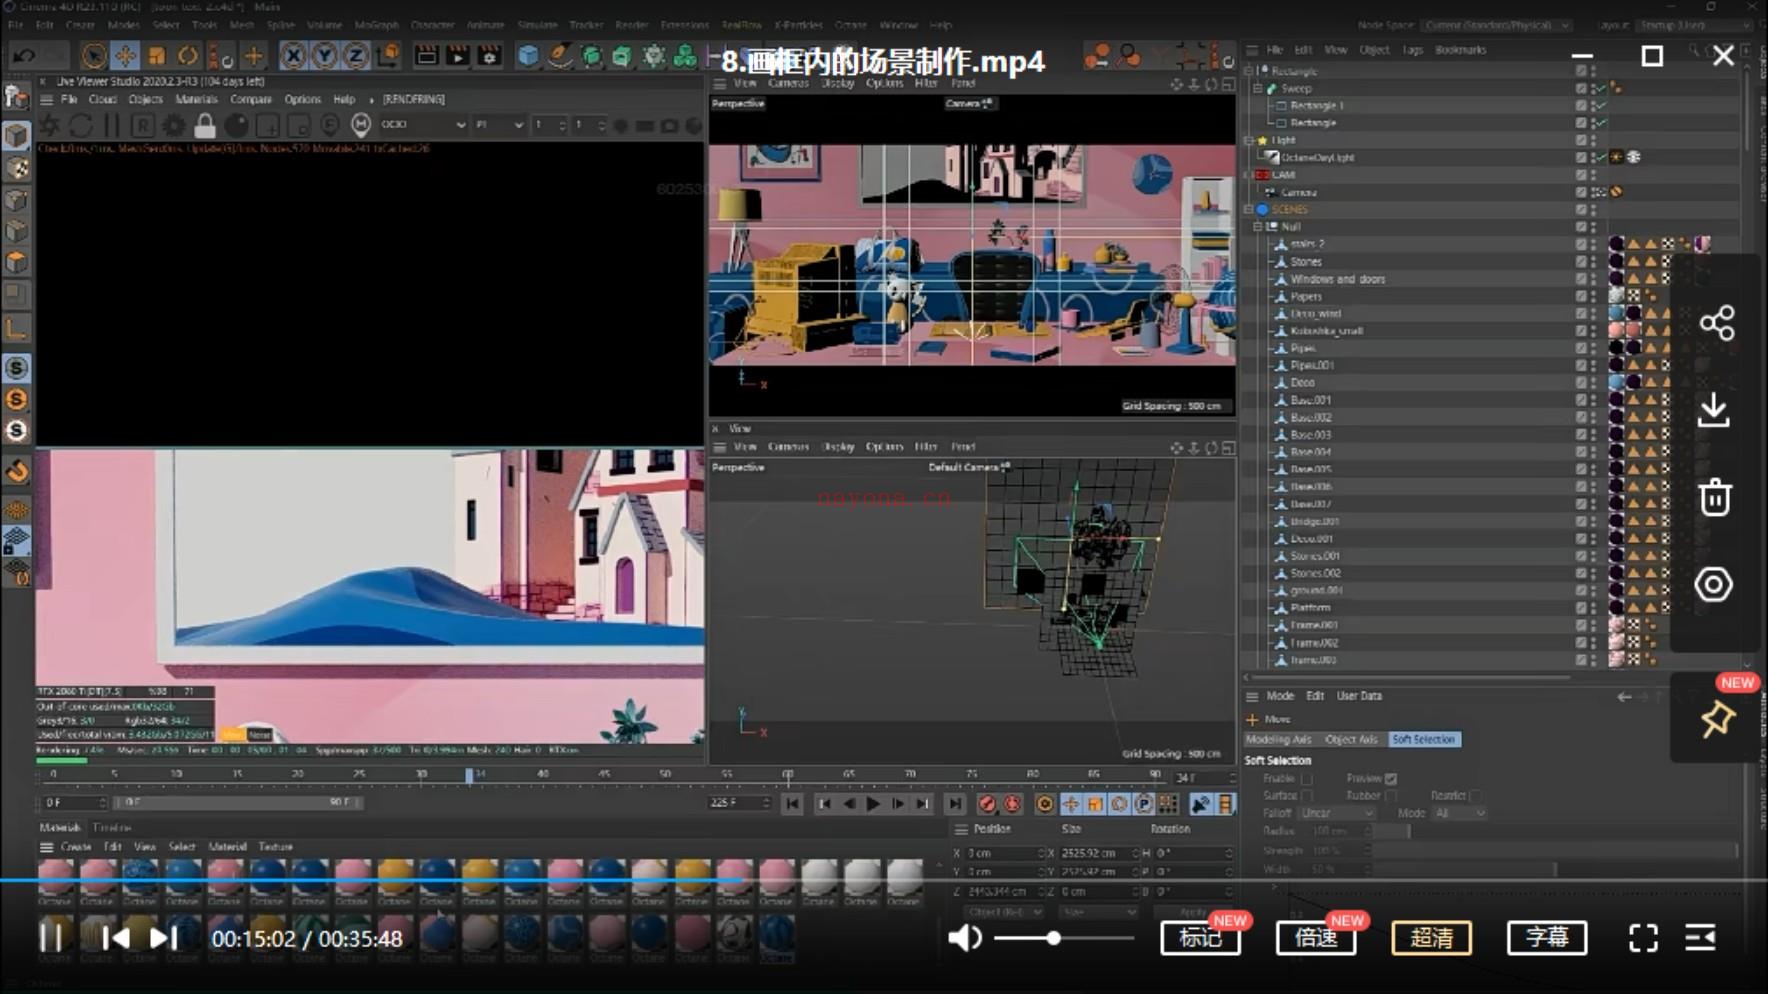Open Live Viewer Options menu

[302, 99]
